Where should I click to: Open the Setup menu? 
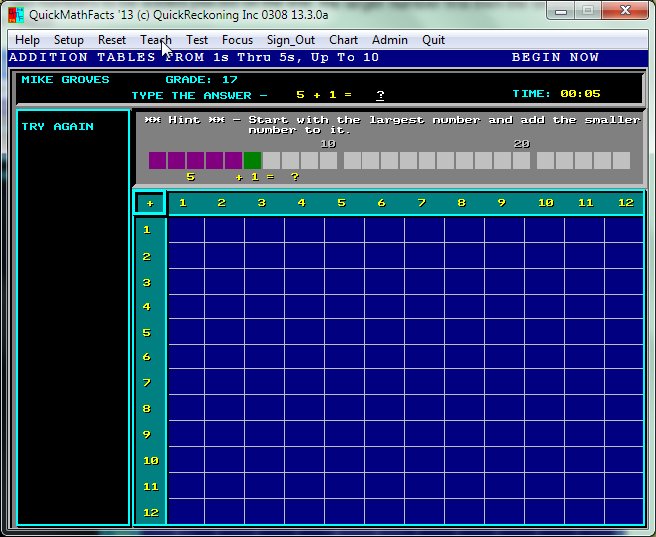tap(69, 40)
